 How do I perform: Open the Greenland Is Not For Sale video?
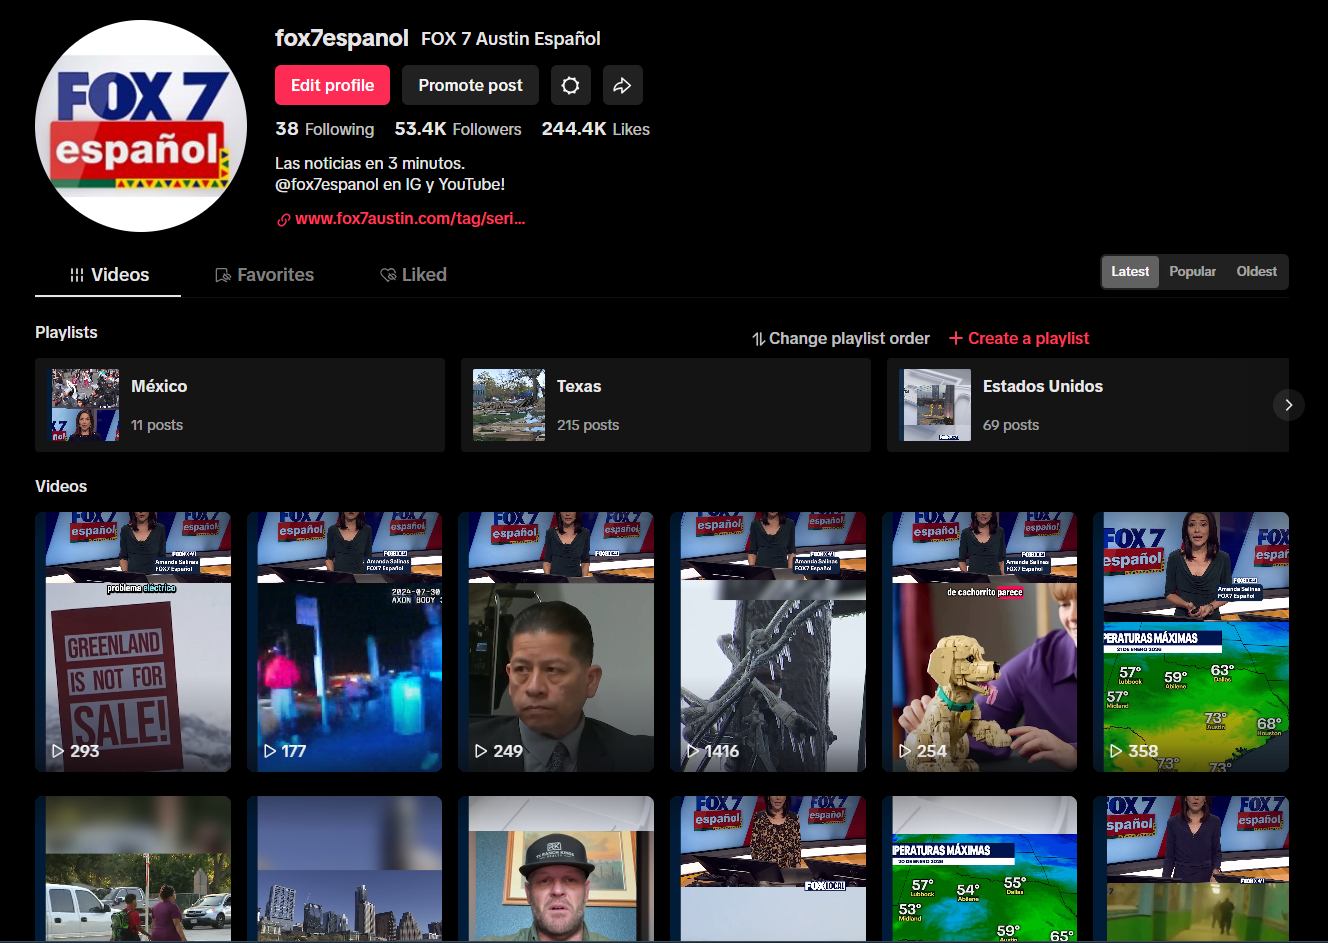click(133, 642)
